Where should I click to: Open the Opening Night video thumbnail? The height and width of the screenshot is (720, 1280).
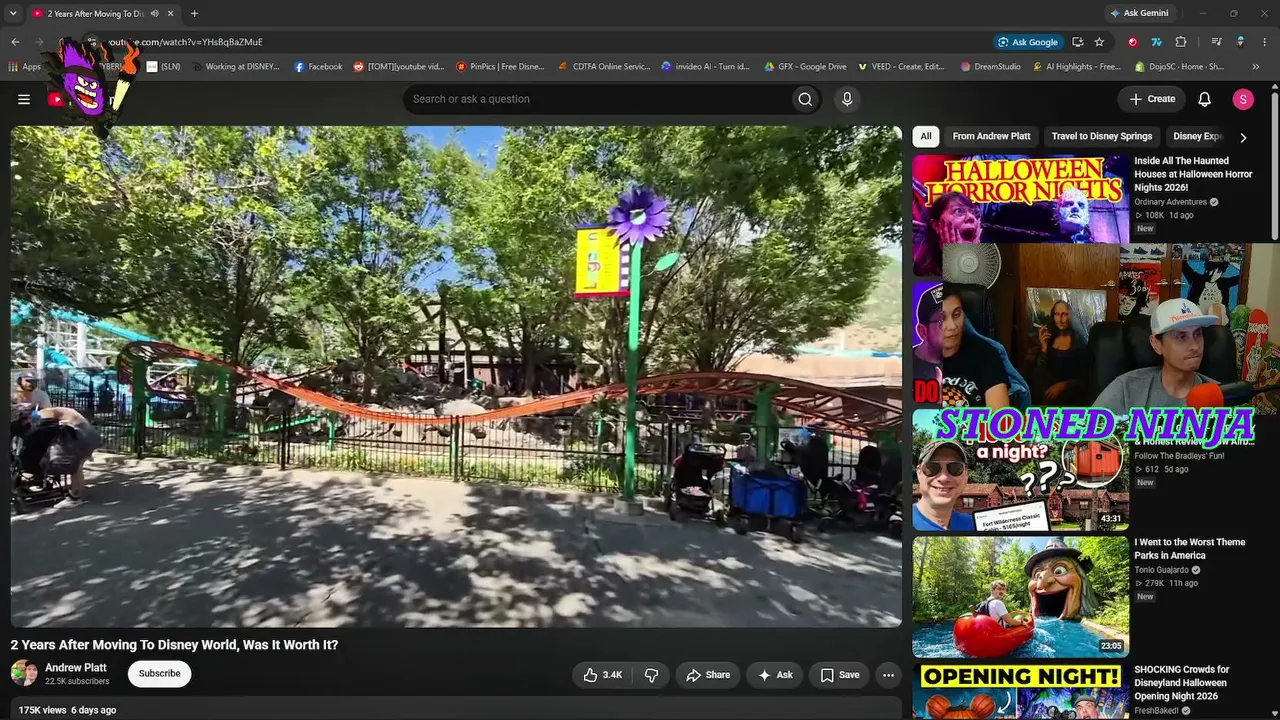coord(1020,692)
